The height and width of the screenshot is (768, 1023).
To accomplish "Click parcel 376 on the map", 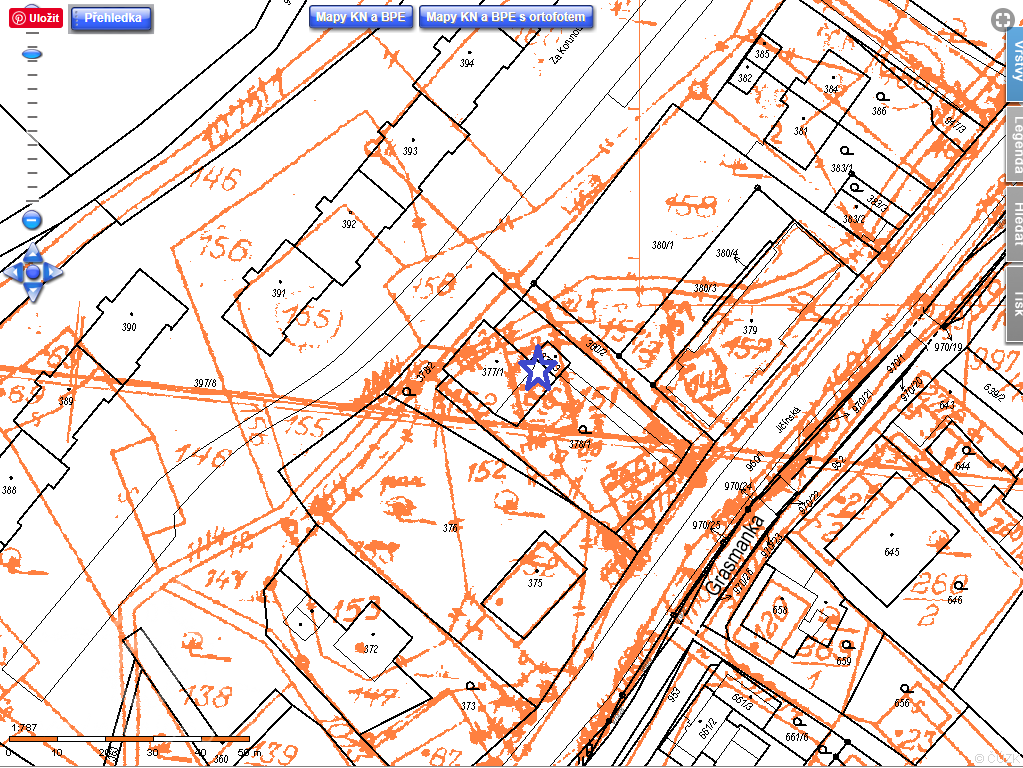I will pyautogui.click(x=450, y=528).
